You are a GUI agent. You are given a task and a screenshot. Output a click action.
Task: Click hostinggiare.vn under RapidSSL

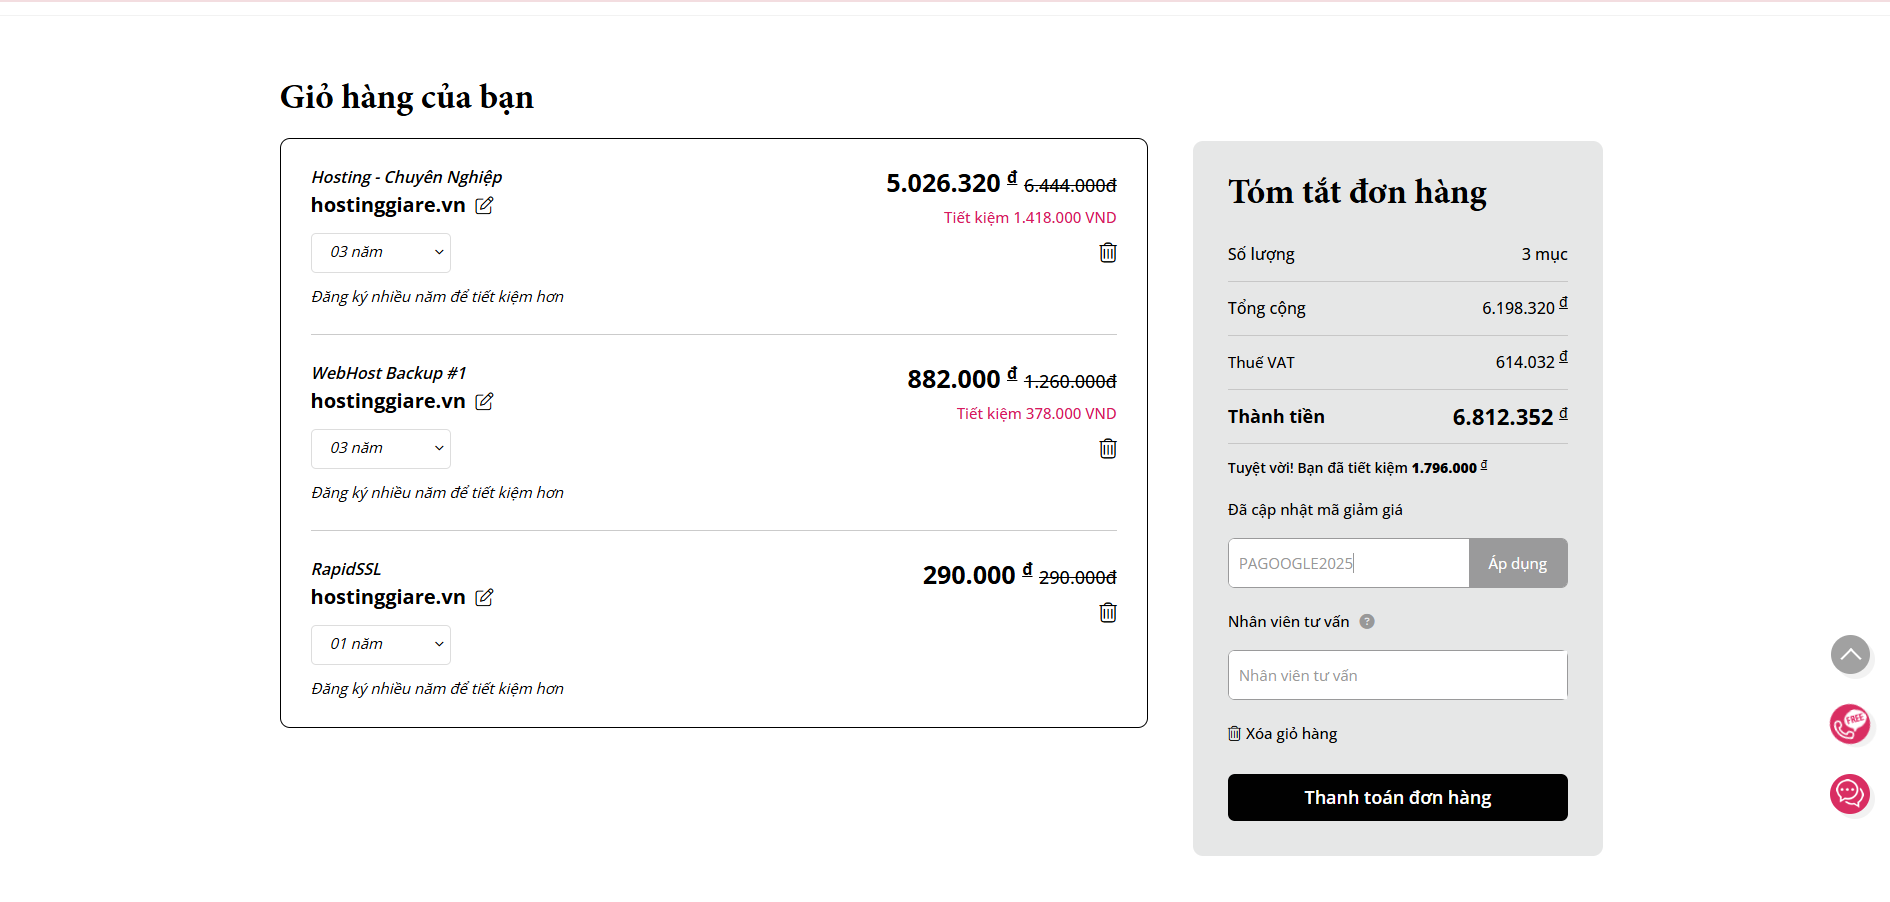388,598
